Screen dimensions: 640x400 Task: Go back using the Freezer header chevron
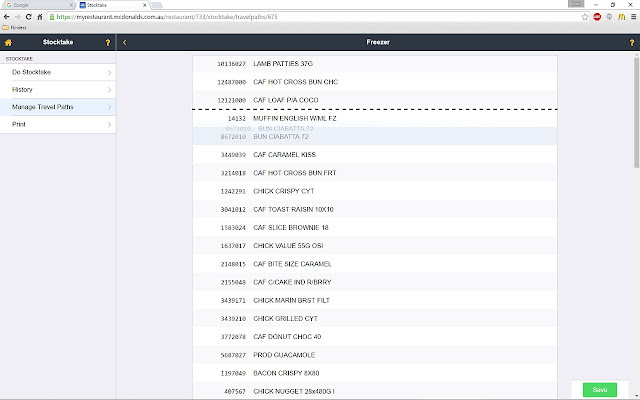(x=124, y=42)
